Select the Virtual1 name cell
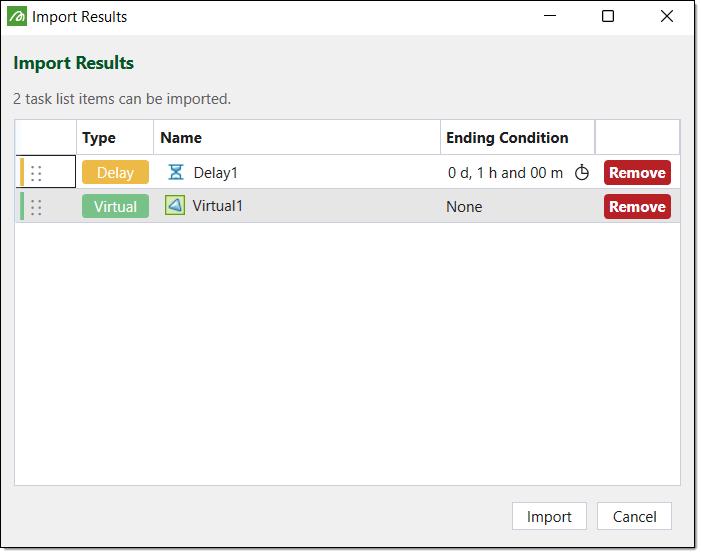 click(218, 206)
